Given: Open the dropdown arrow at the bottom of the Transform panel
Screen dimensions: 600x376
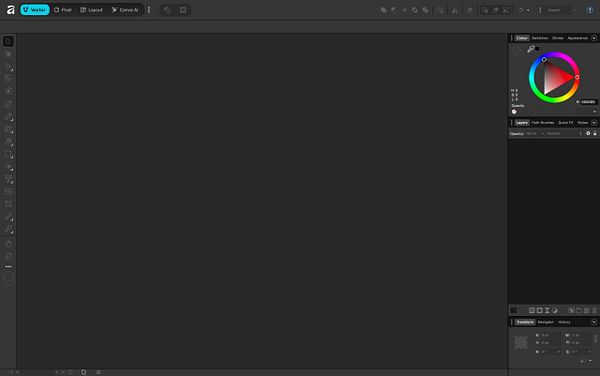Looking at the screenshot, I should pyautogui.click(x=590, y=361).
